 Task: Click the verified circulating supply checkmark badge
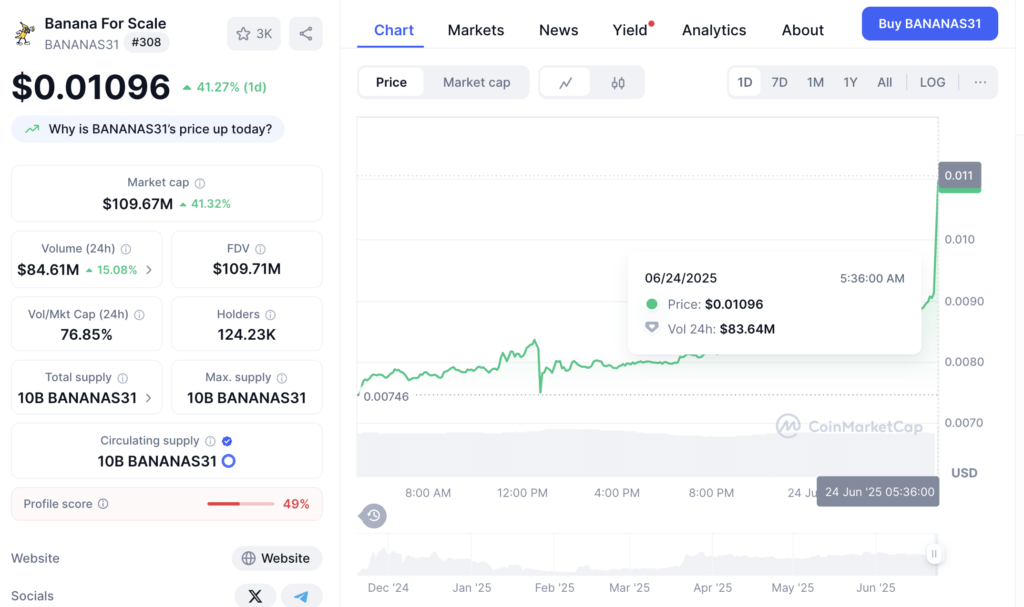click(x=227, y=441)
